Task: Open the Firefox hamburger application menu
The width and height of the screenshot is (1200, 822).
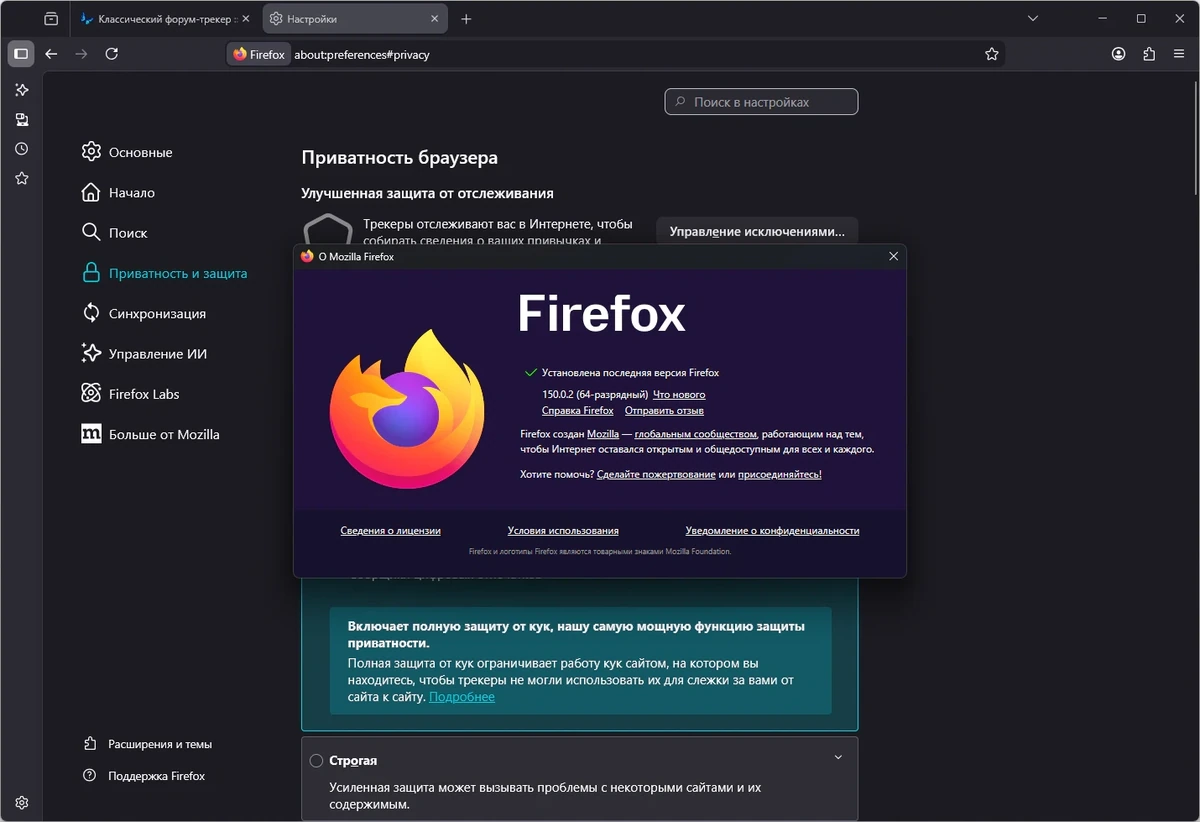Action: (x=1179, y=54)
